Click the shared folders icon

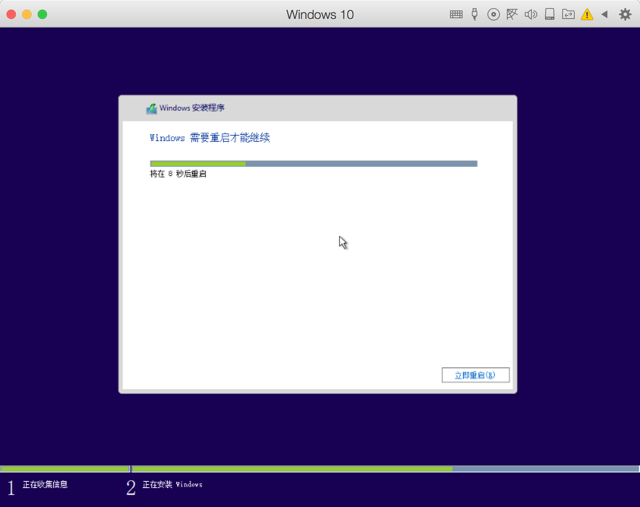pyautogui.click(x=568, y=15)
